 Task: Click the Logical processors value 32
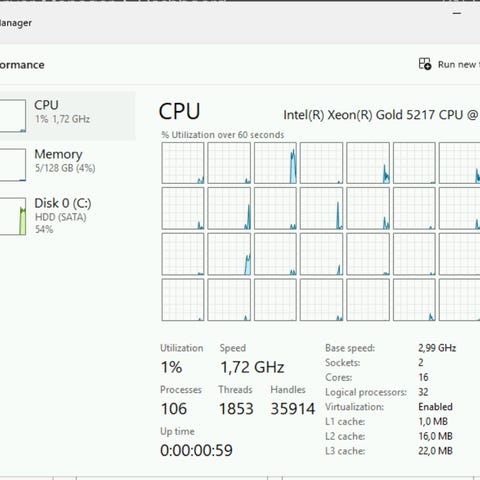[x=423, y=392]
